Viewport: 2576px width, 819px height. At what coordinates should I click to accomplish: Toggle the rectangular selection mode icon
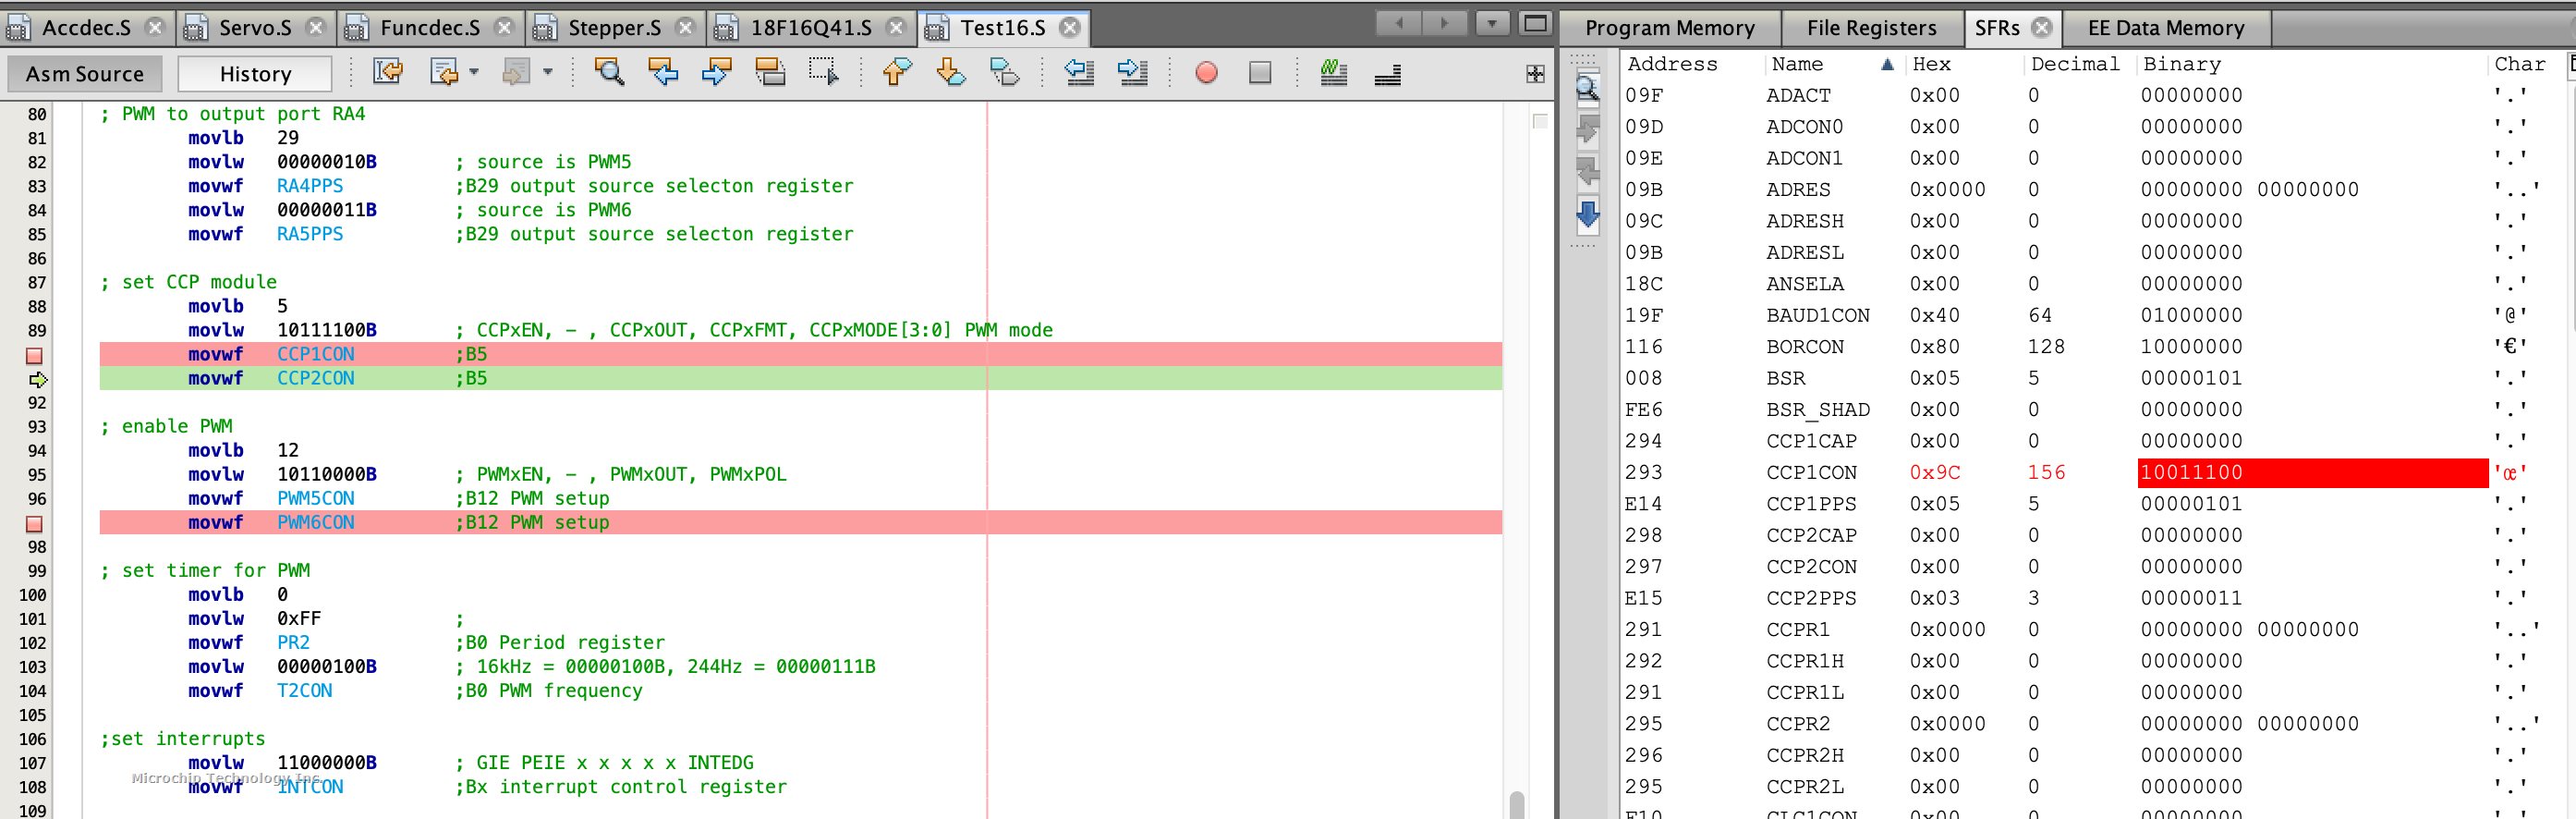823,73
